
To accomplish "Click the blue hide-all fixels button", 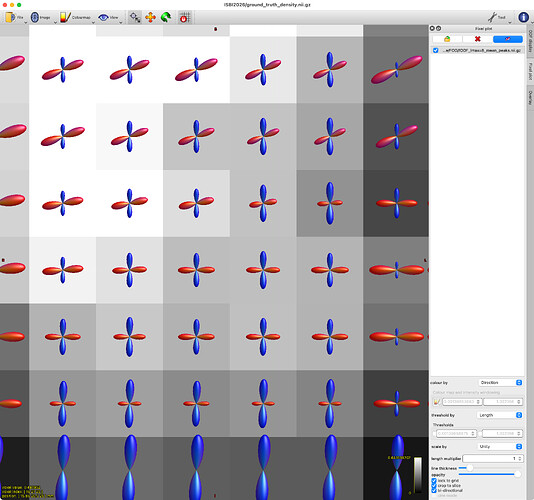I will click(x=508, y=39).
